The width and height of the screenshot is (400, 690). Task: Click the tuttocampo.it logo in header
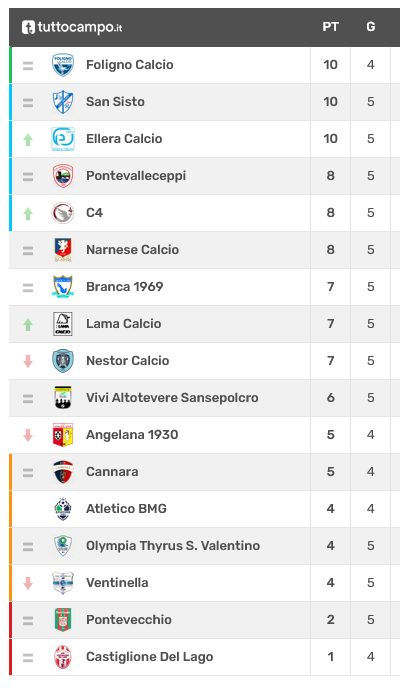pyautogui.click(x=72, y=27)
